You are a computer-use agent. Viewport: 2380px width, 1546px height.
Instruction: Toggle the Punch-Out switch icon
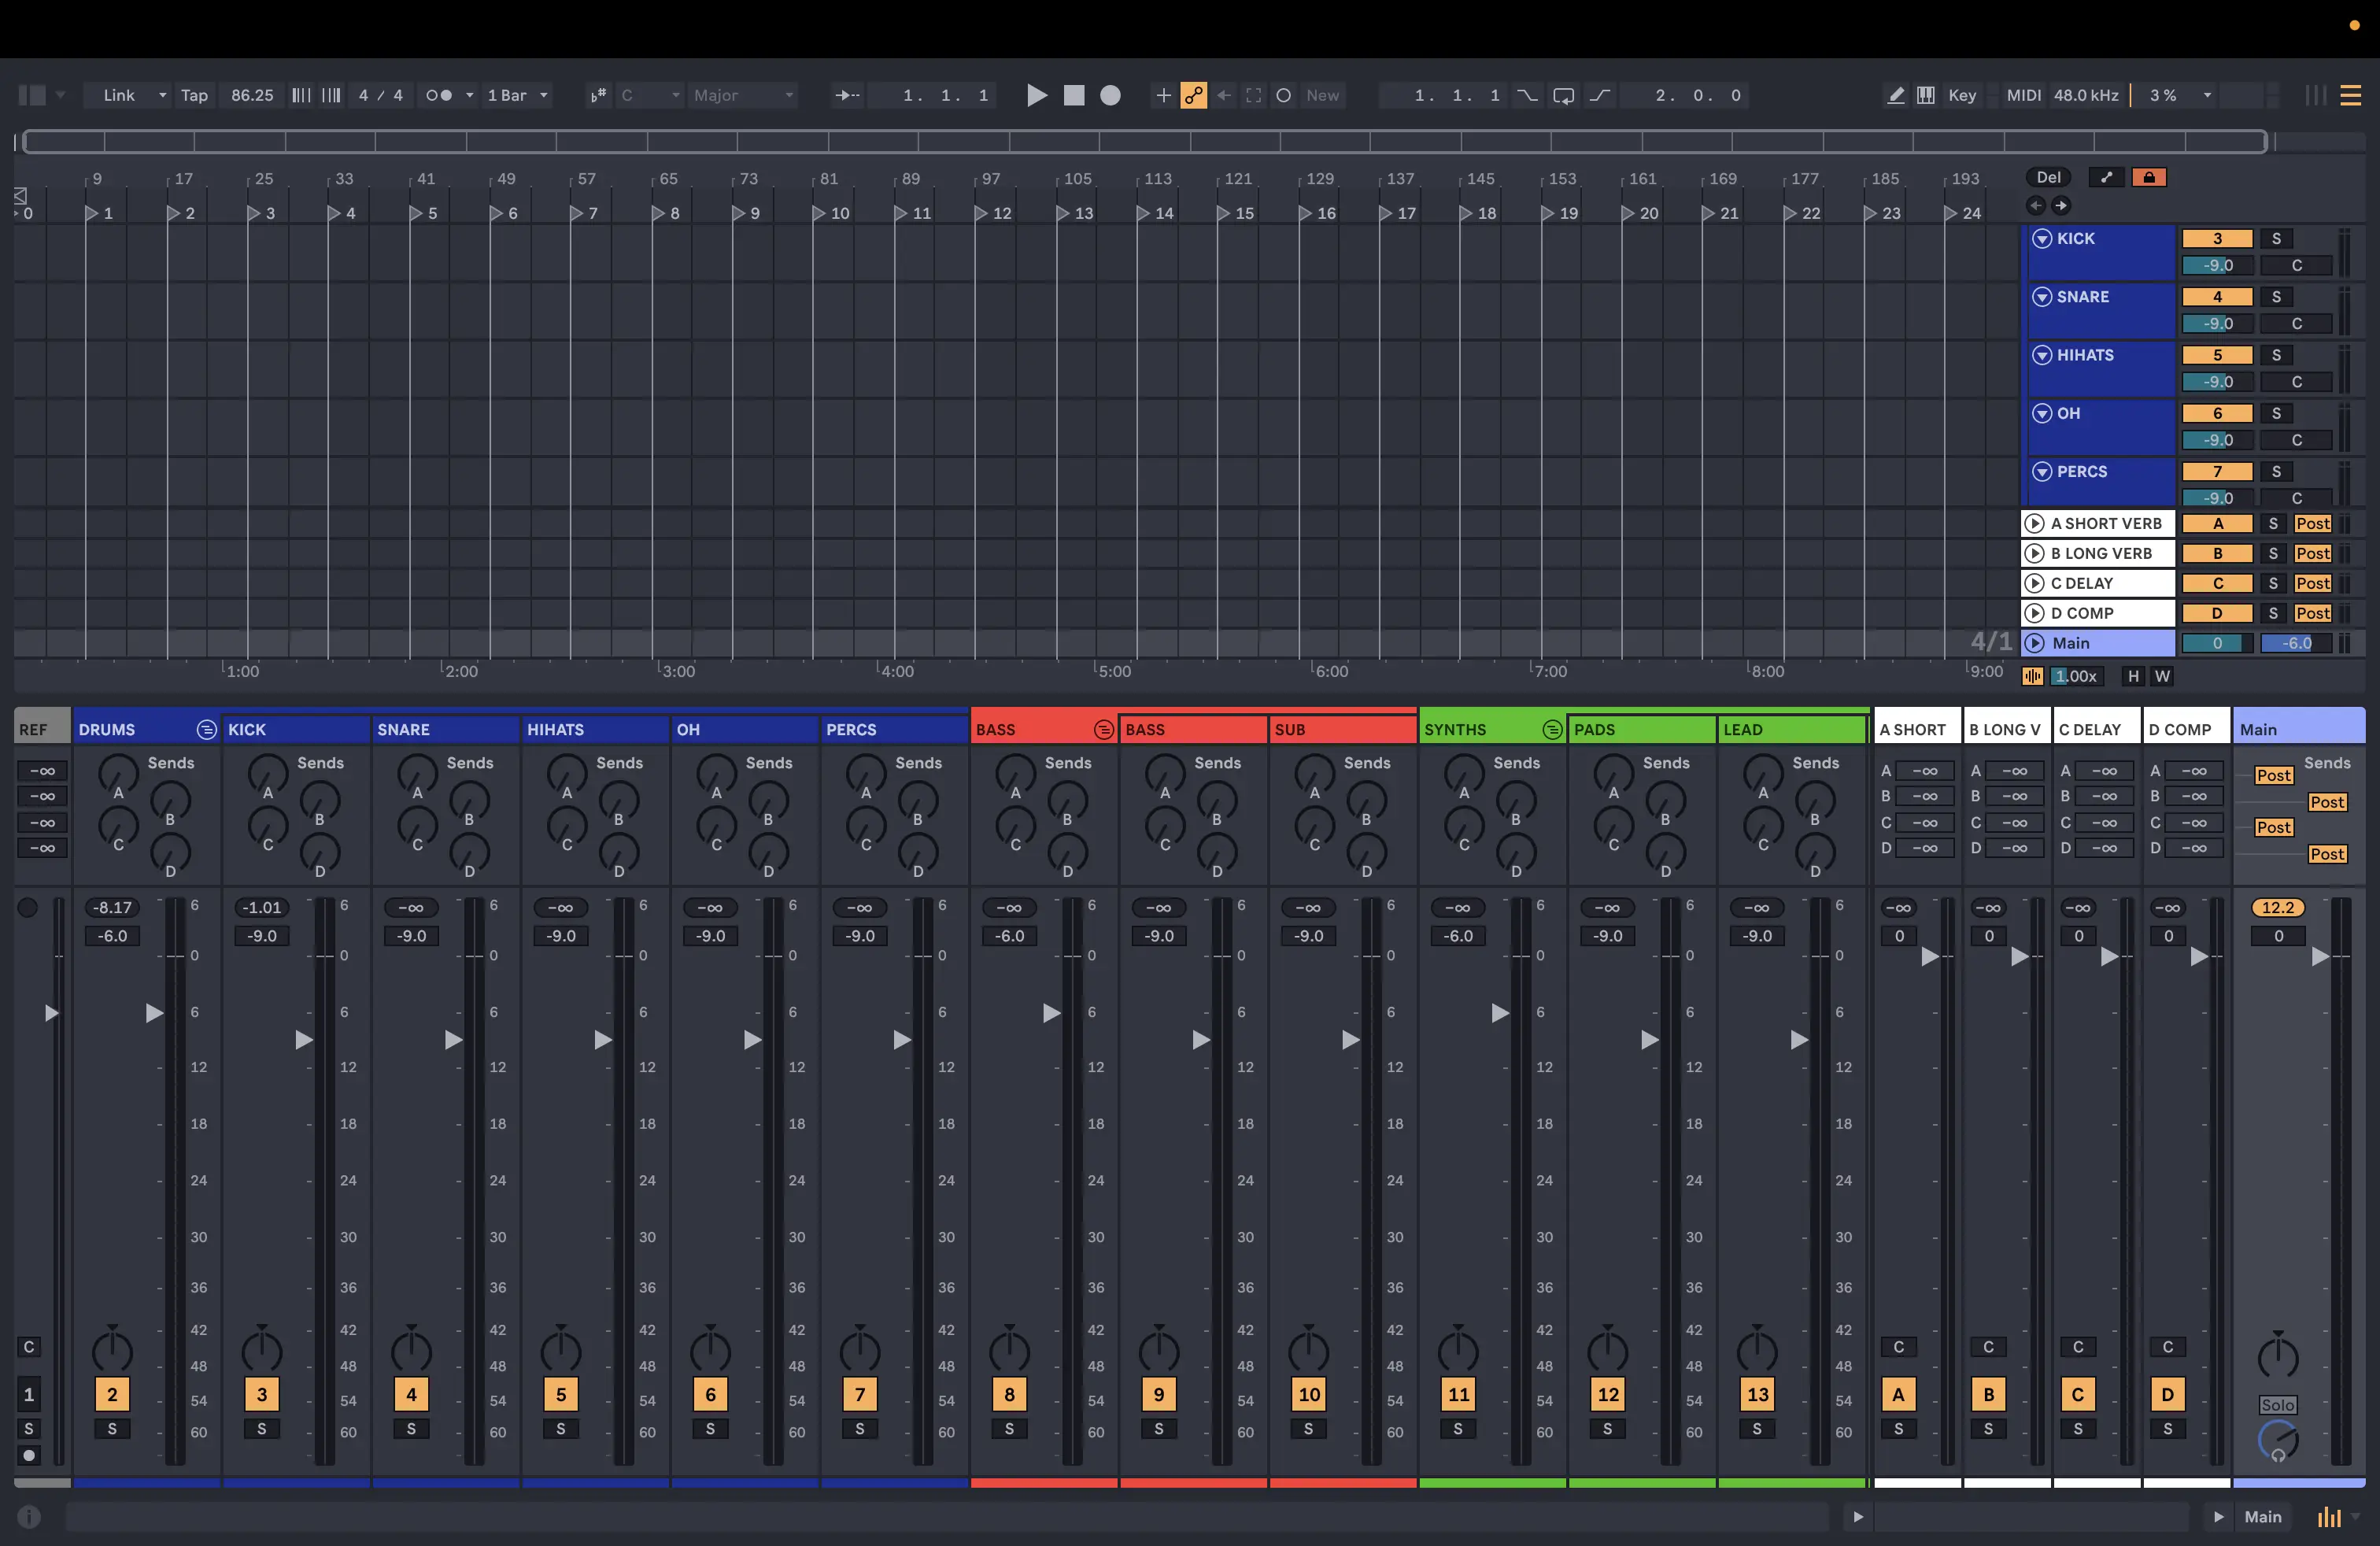(1600, 95)
